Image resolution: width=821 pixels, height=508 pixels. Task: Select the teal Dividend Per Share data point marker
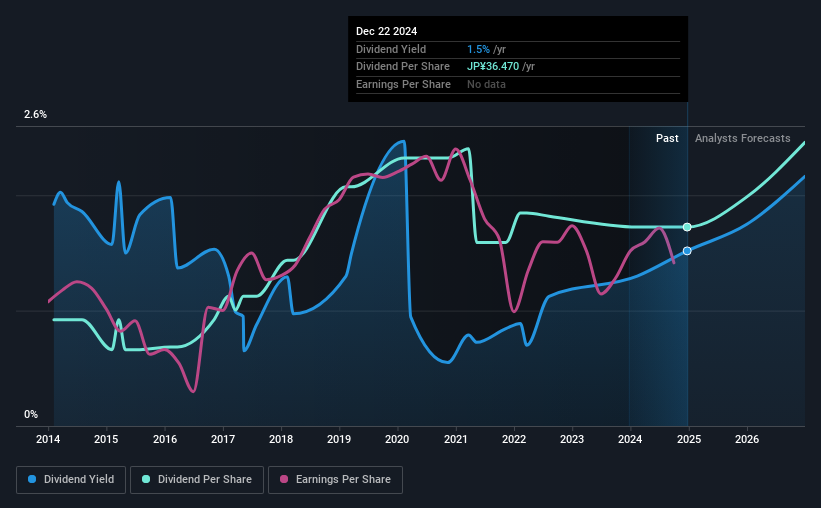point(687,227)
